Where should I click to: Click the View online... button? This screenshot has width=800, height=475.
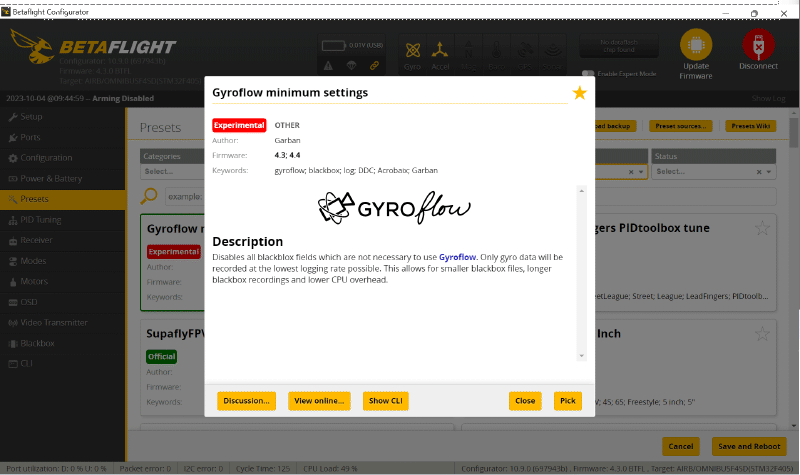(x=319, y=401)
